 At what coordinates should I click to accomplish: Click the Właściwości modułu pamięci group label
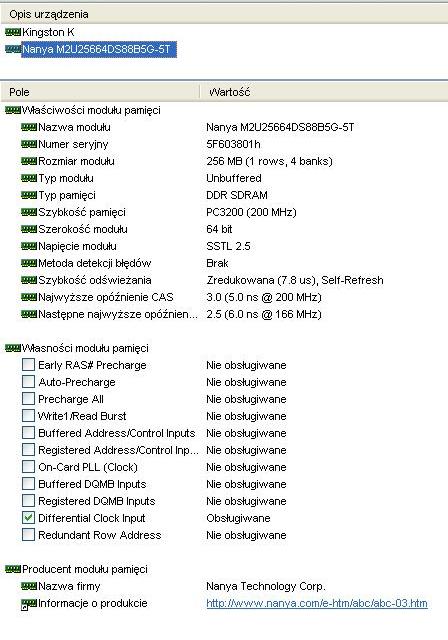coord(91,110)
